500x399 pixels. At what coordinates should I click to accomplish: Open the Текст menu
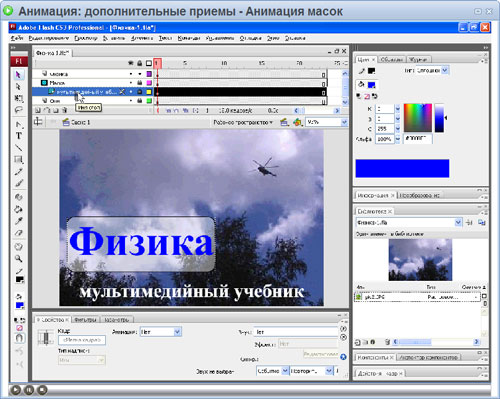165,38
